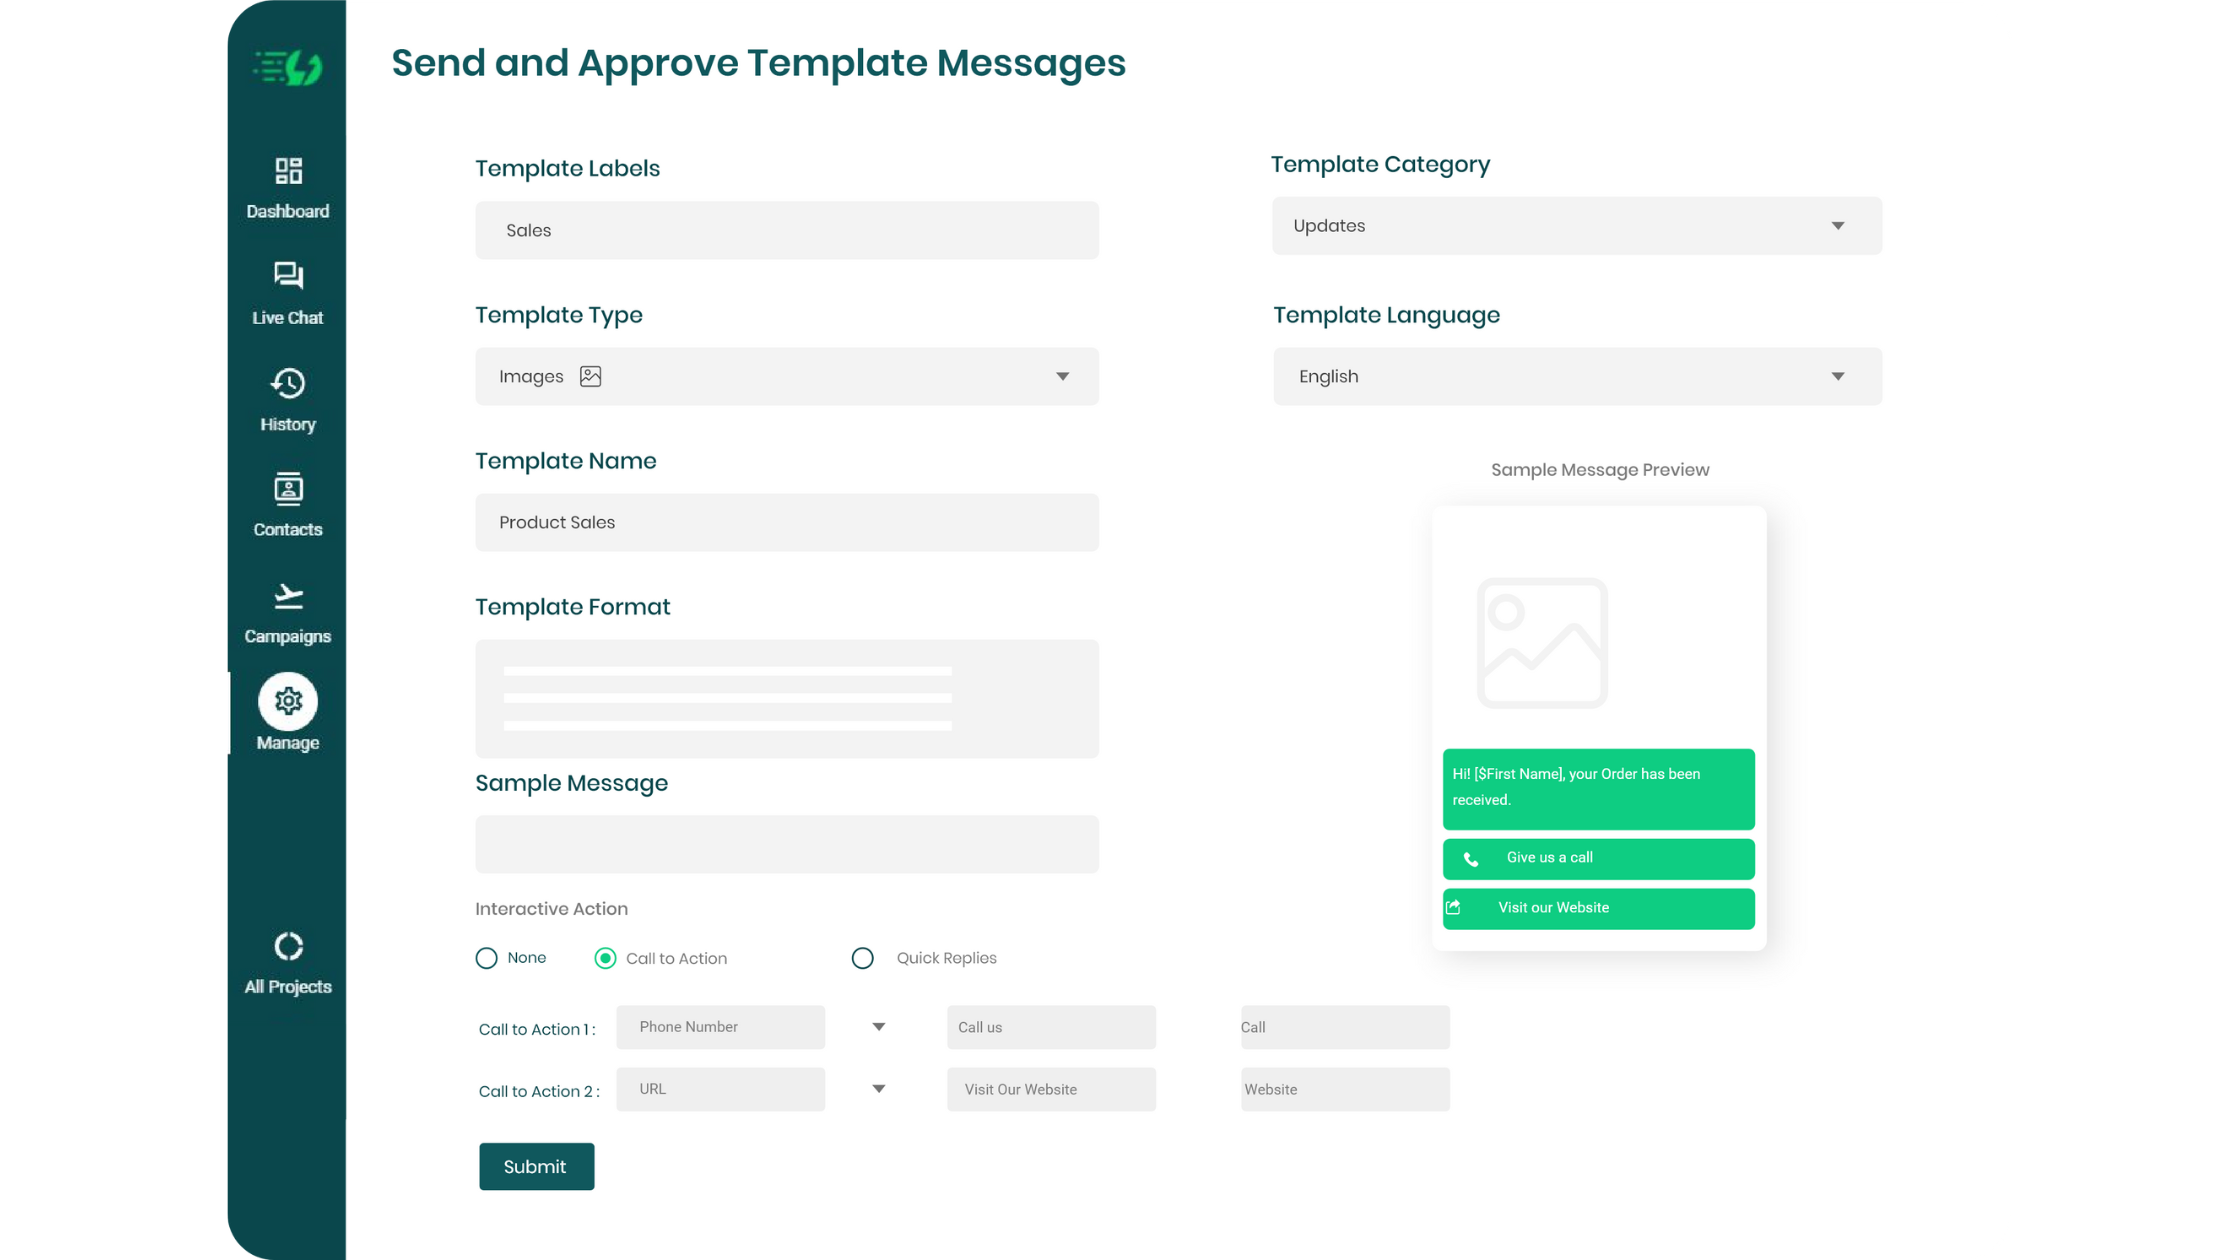Go to Contacts in the sidebar
The height and width of the screenshot is (1260, 2240).
coord(288,504)
